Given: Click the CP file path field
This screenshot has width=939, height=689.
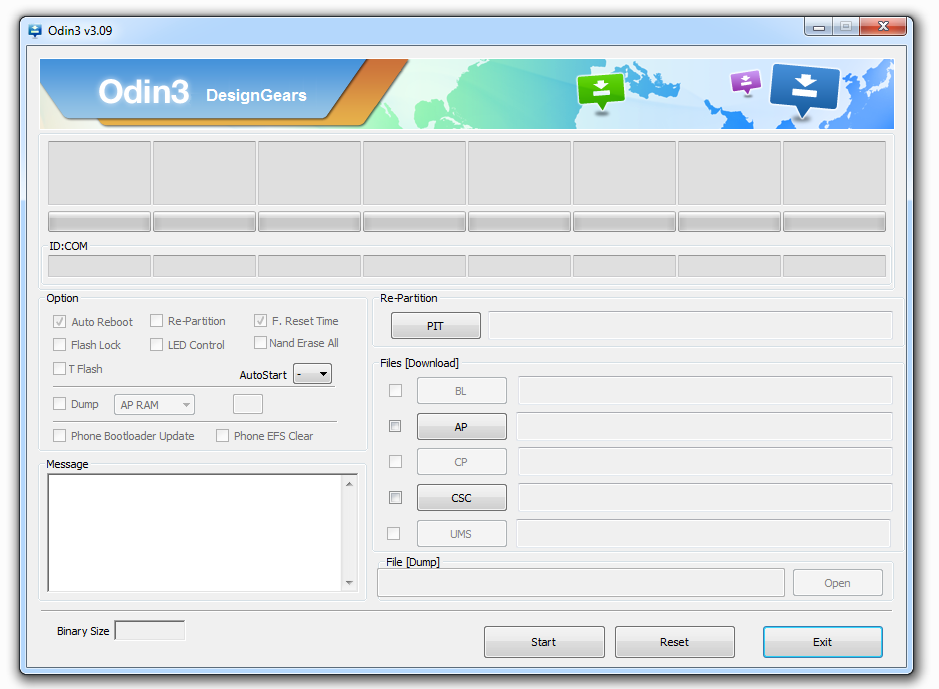Looking at the screenshot, I should (705, 462).
